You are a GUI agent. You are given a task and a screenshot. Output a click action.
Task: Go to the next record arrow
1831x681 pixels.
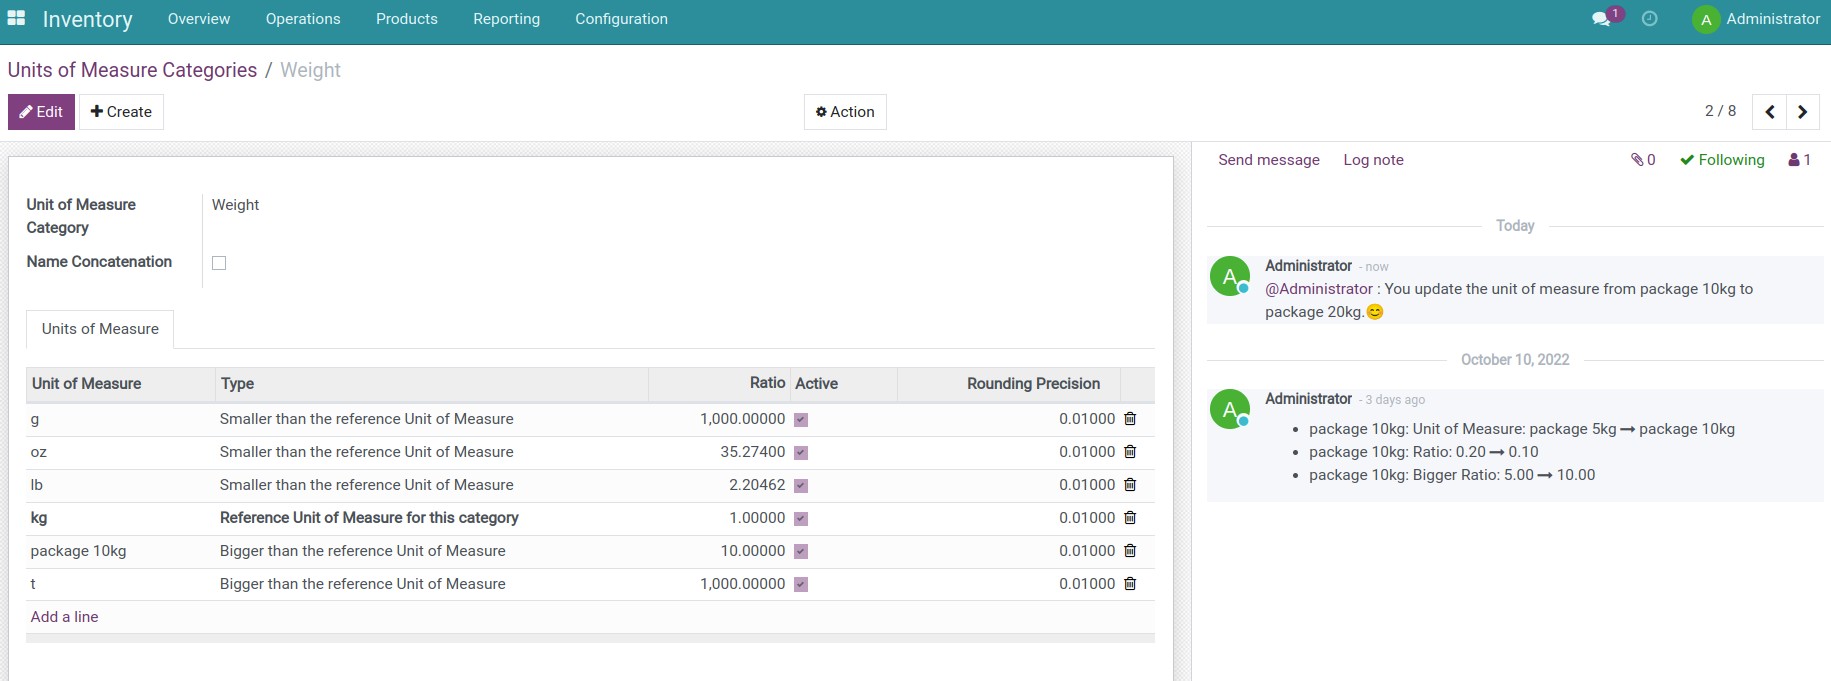[1802, 112]
